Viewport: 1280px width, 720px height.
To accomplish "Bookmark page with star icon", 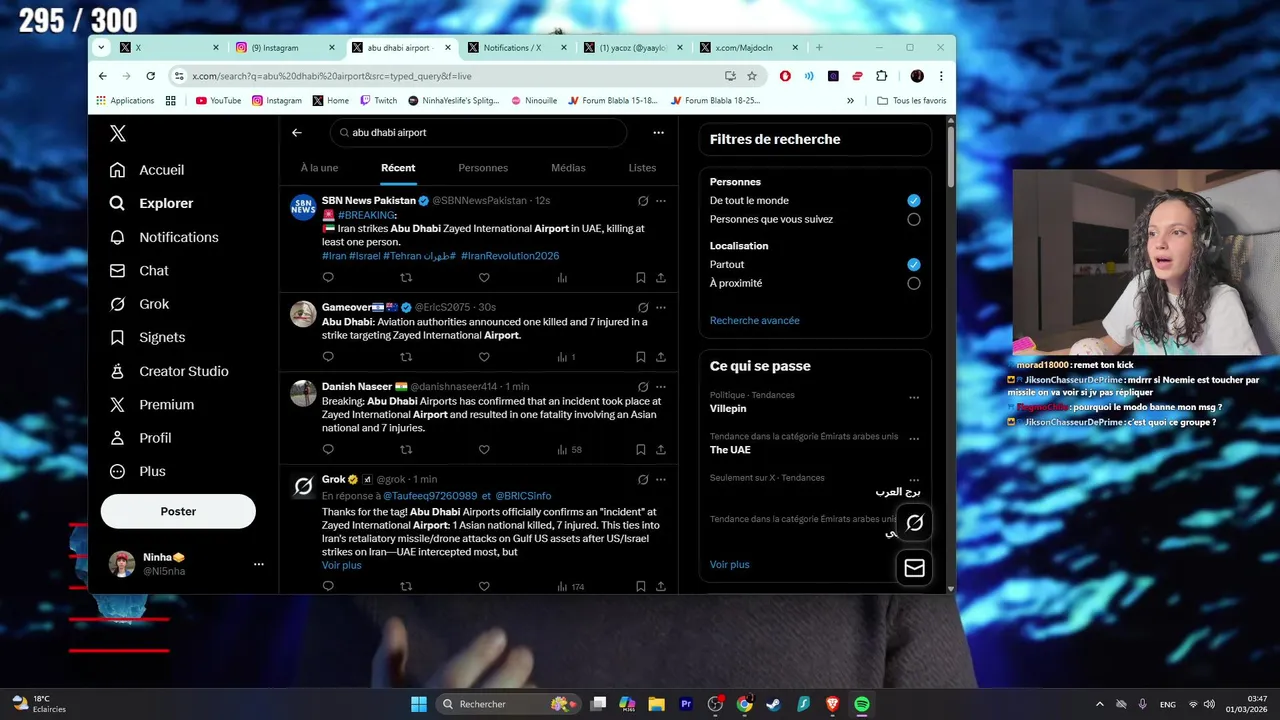I will [x=752, y=76].
